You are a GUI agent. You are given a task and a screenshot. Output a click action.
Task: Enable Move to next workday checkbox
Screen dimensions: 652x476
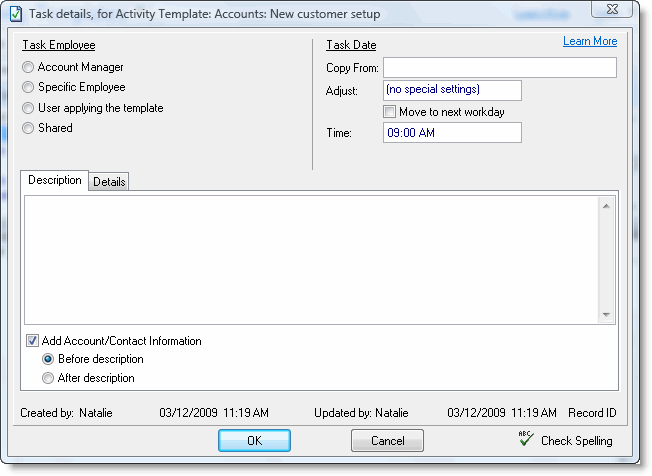point(390,111)
